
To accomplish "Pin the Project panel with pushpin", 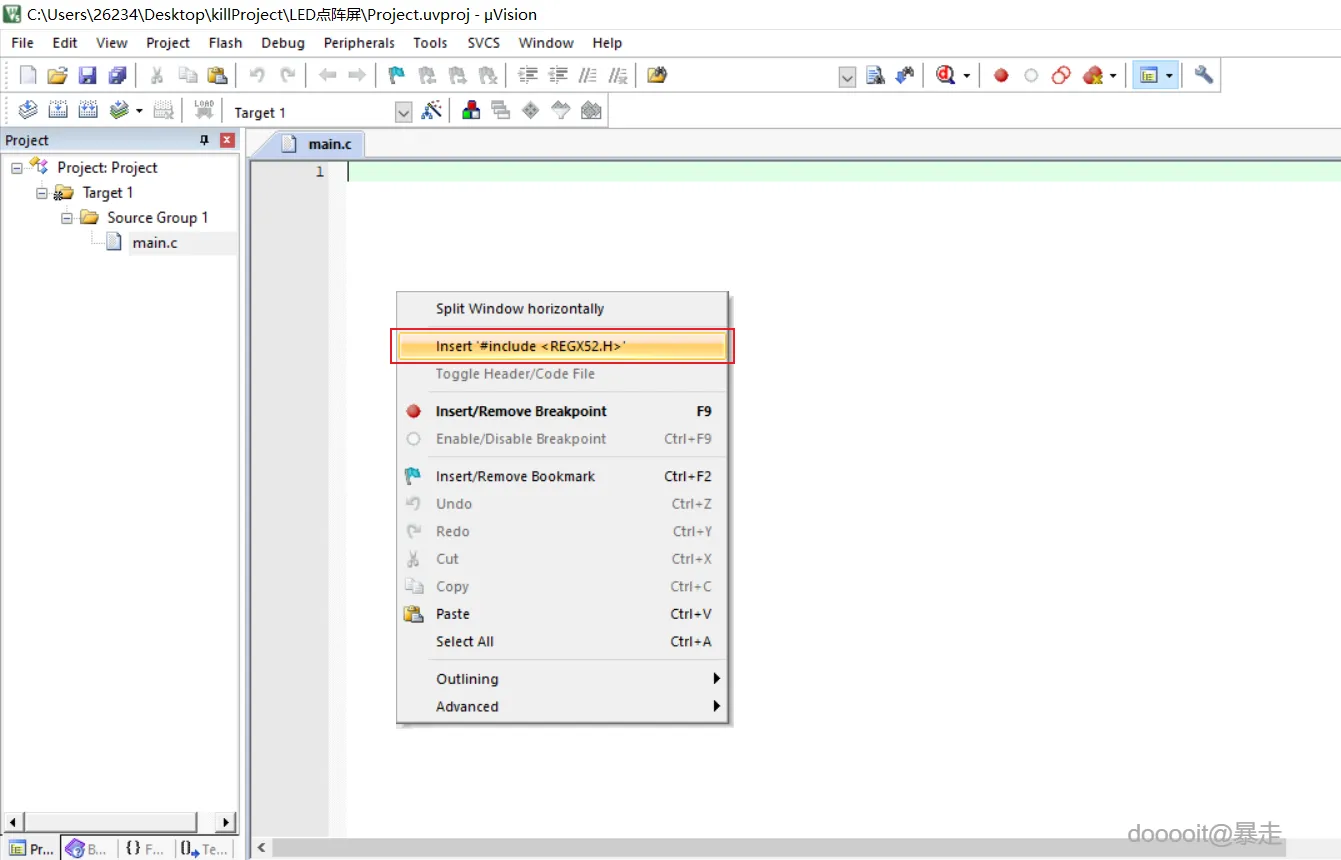I will click(205, 140).
